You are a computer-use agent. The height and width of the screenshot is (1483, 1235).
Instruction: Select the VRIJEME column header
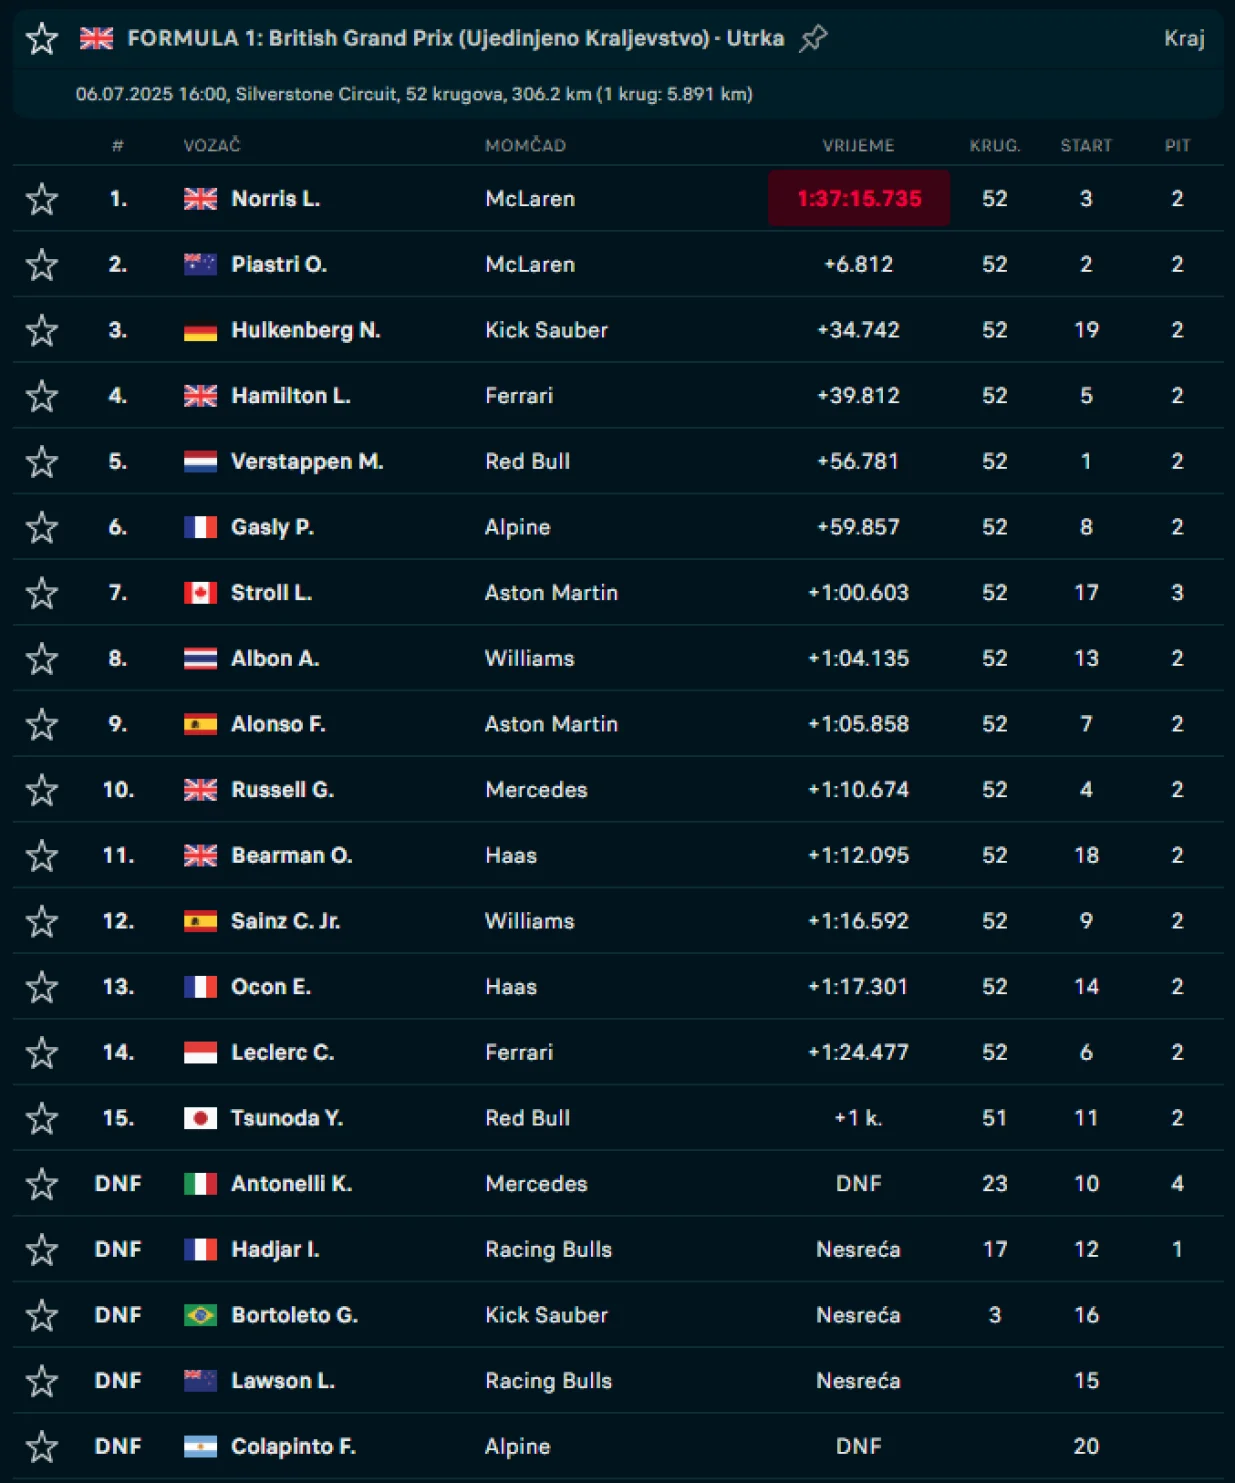tap(858, 146)
